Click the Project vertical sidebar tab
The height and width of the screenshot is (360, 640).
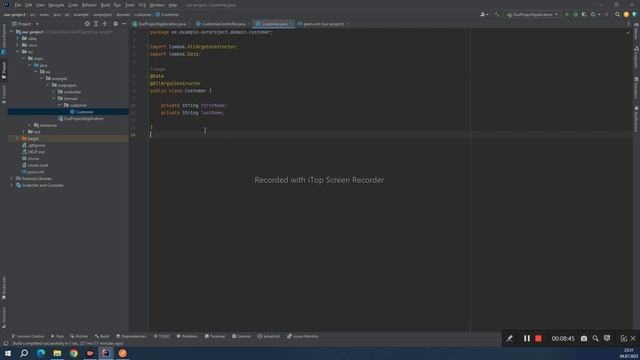4,70
